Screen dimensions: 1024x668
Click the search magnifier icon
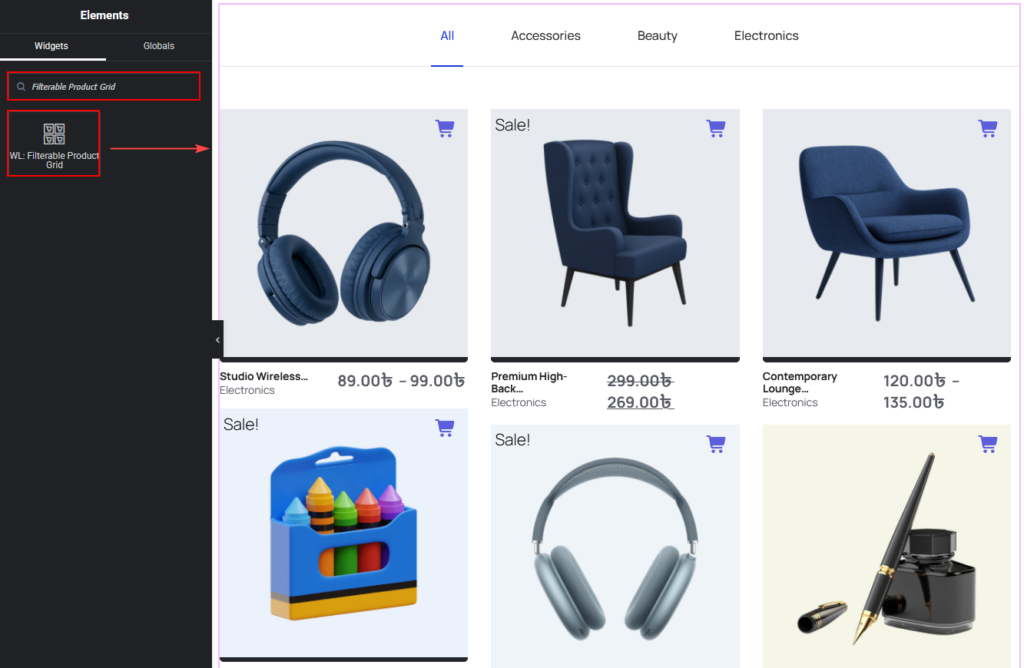tap(21, 86)
